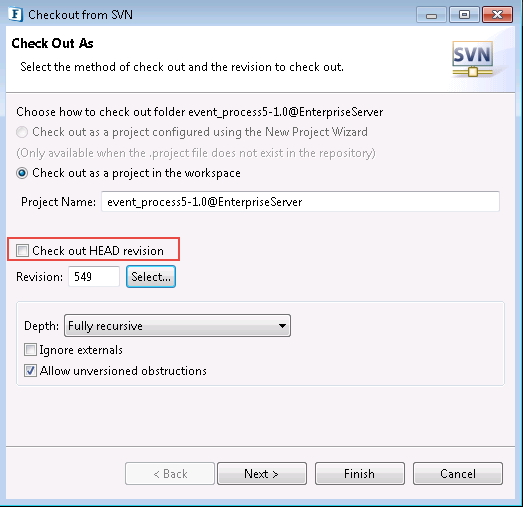Screen dimensions: 523x507
Task: Close the Checkout from SVN dialog
Action: click(497, 15)
